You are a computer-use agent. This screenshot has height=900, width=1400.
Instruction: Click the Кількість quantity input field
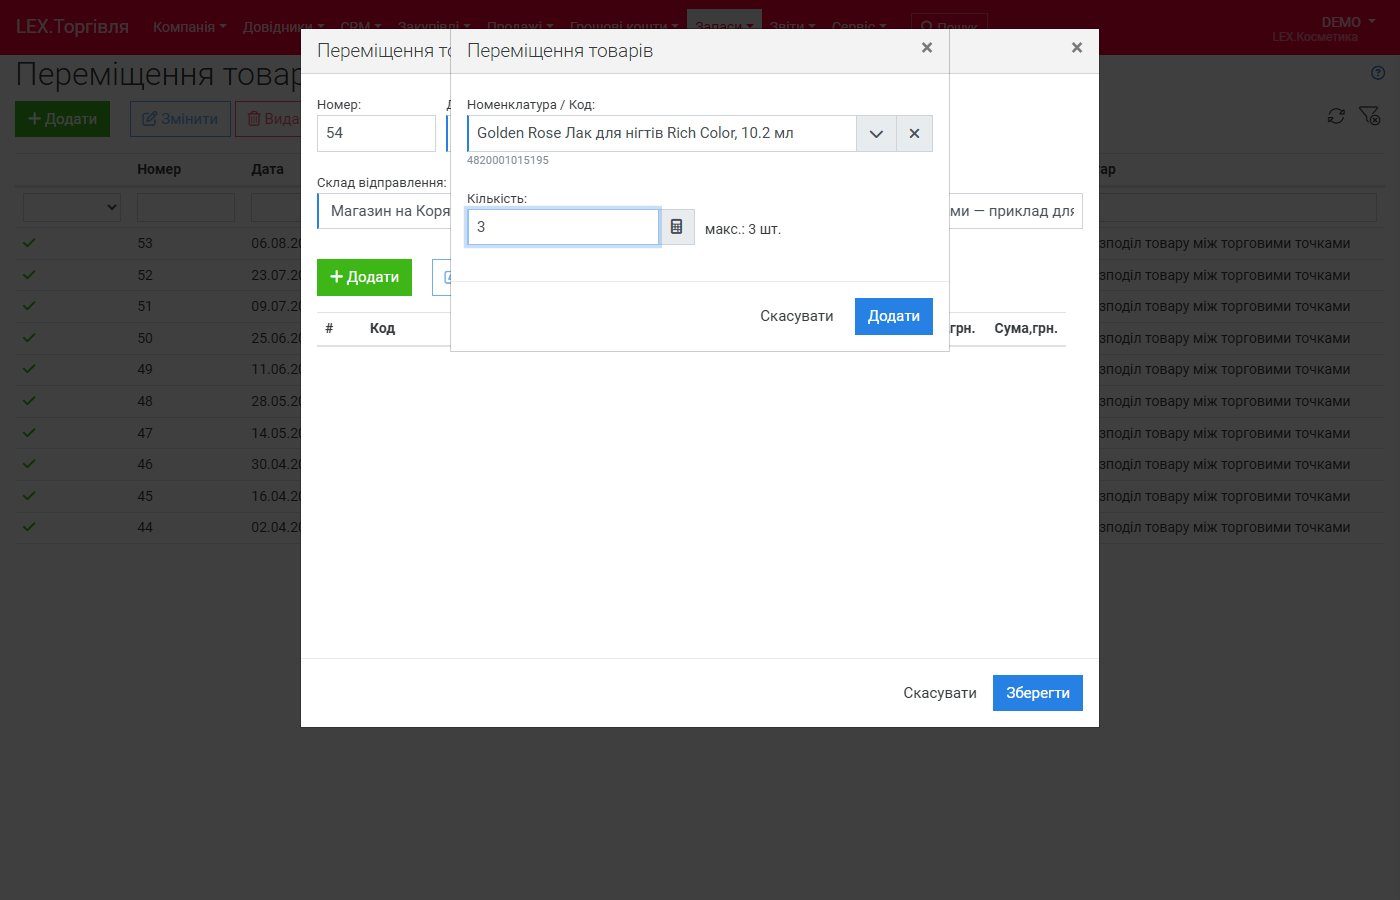point(563,227)
